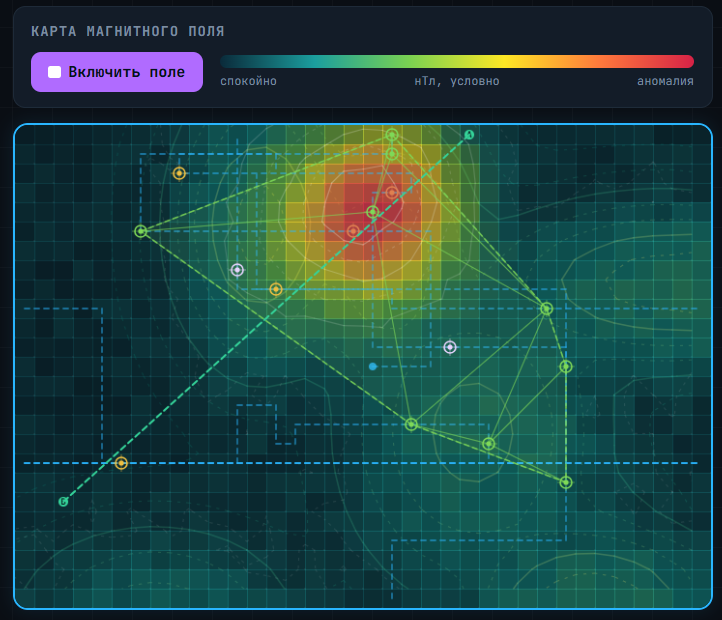Select the green node at the red hotspot center
The image size is (722, 620).
373,212
